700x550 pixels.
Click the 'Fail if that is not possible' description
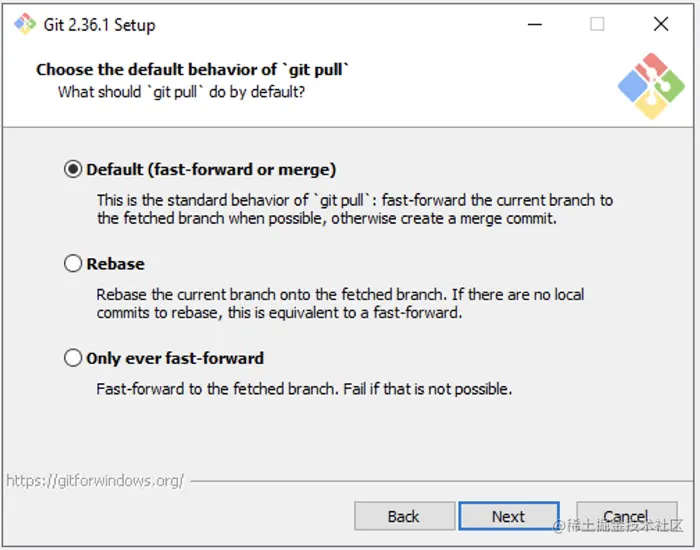coord(304,388)
